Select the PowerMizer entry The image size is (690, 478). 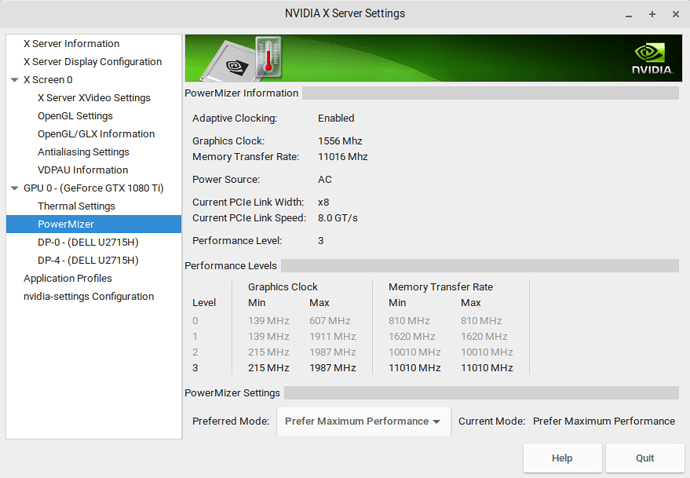click(94, 224)
